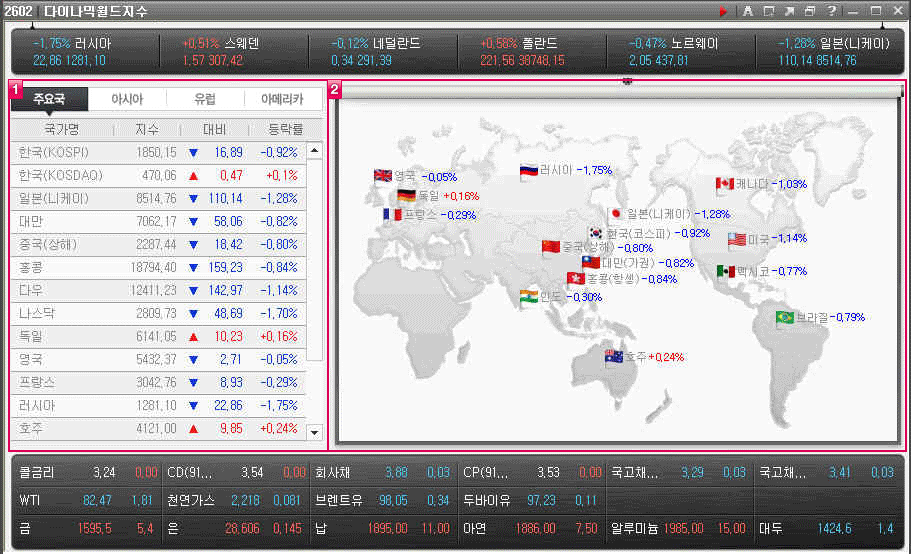Select the 중국(상해) row in the list
Screen dimensions: 911x554
pyautogui.click(x=159, y=244)
